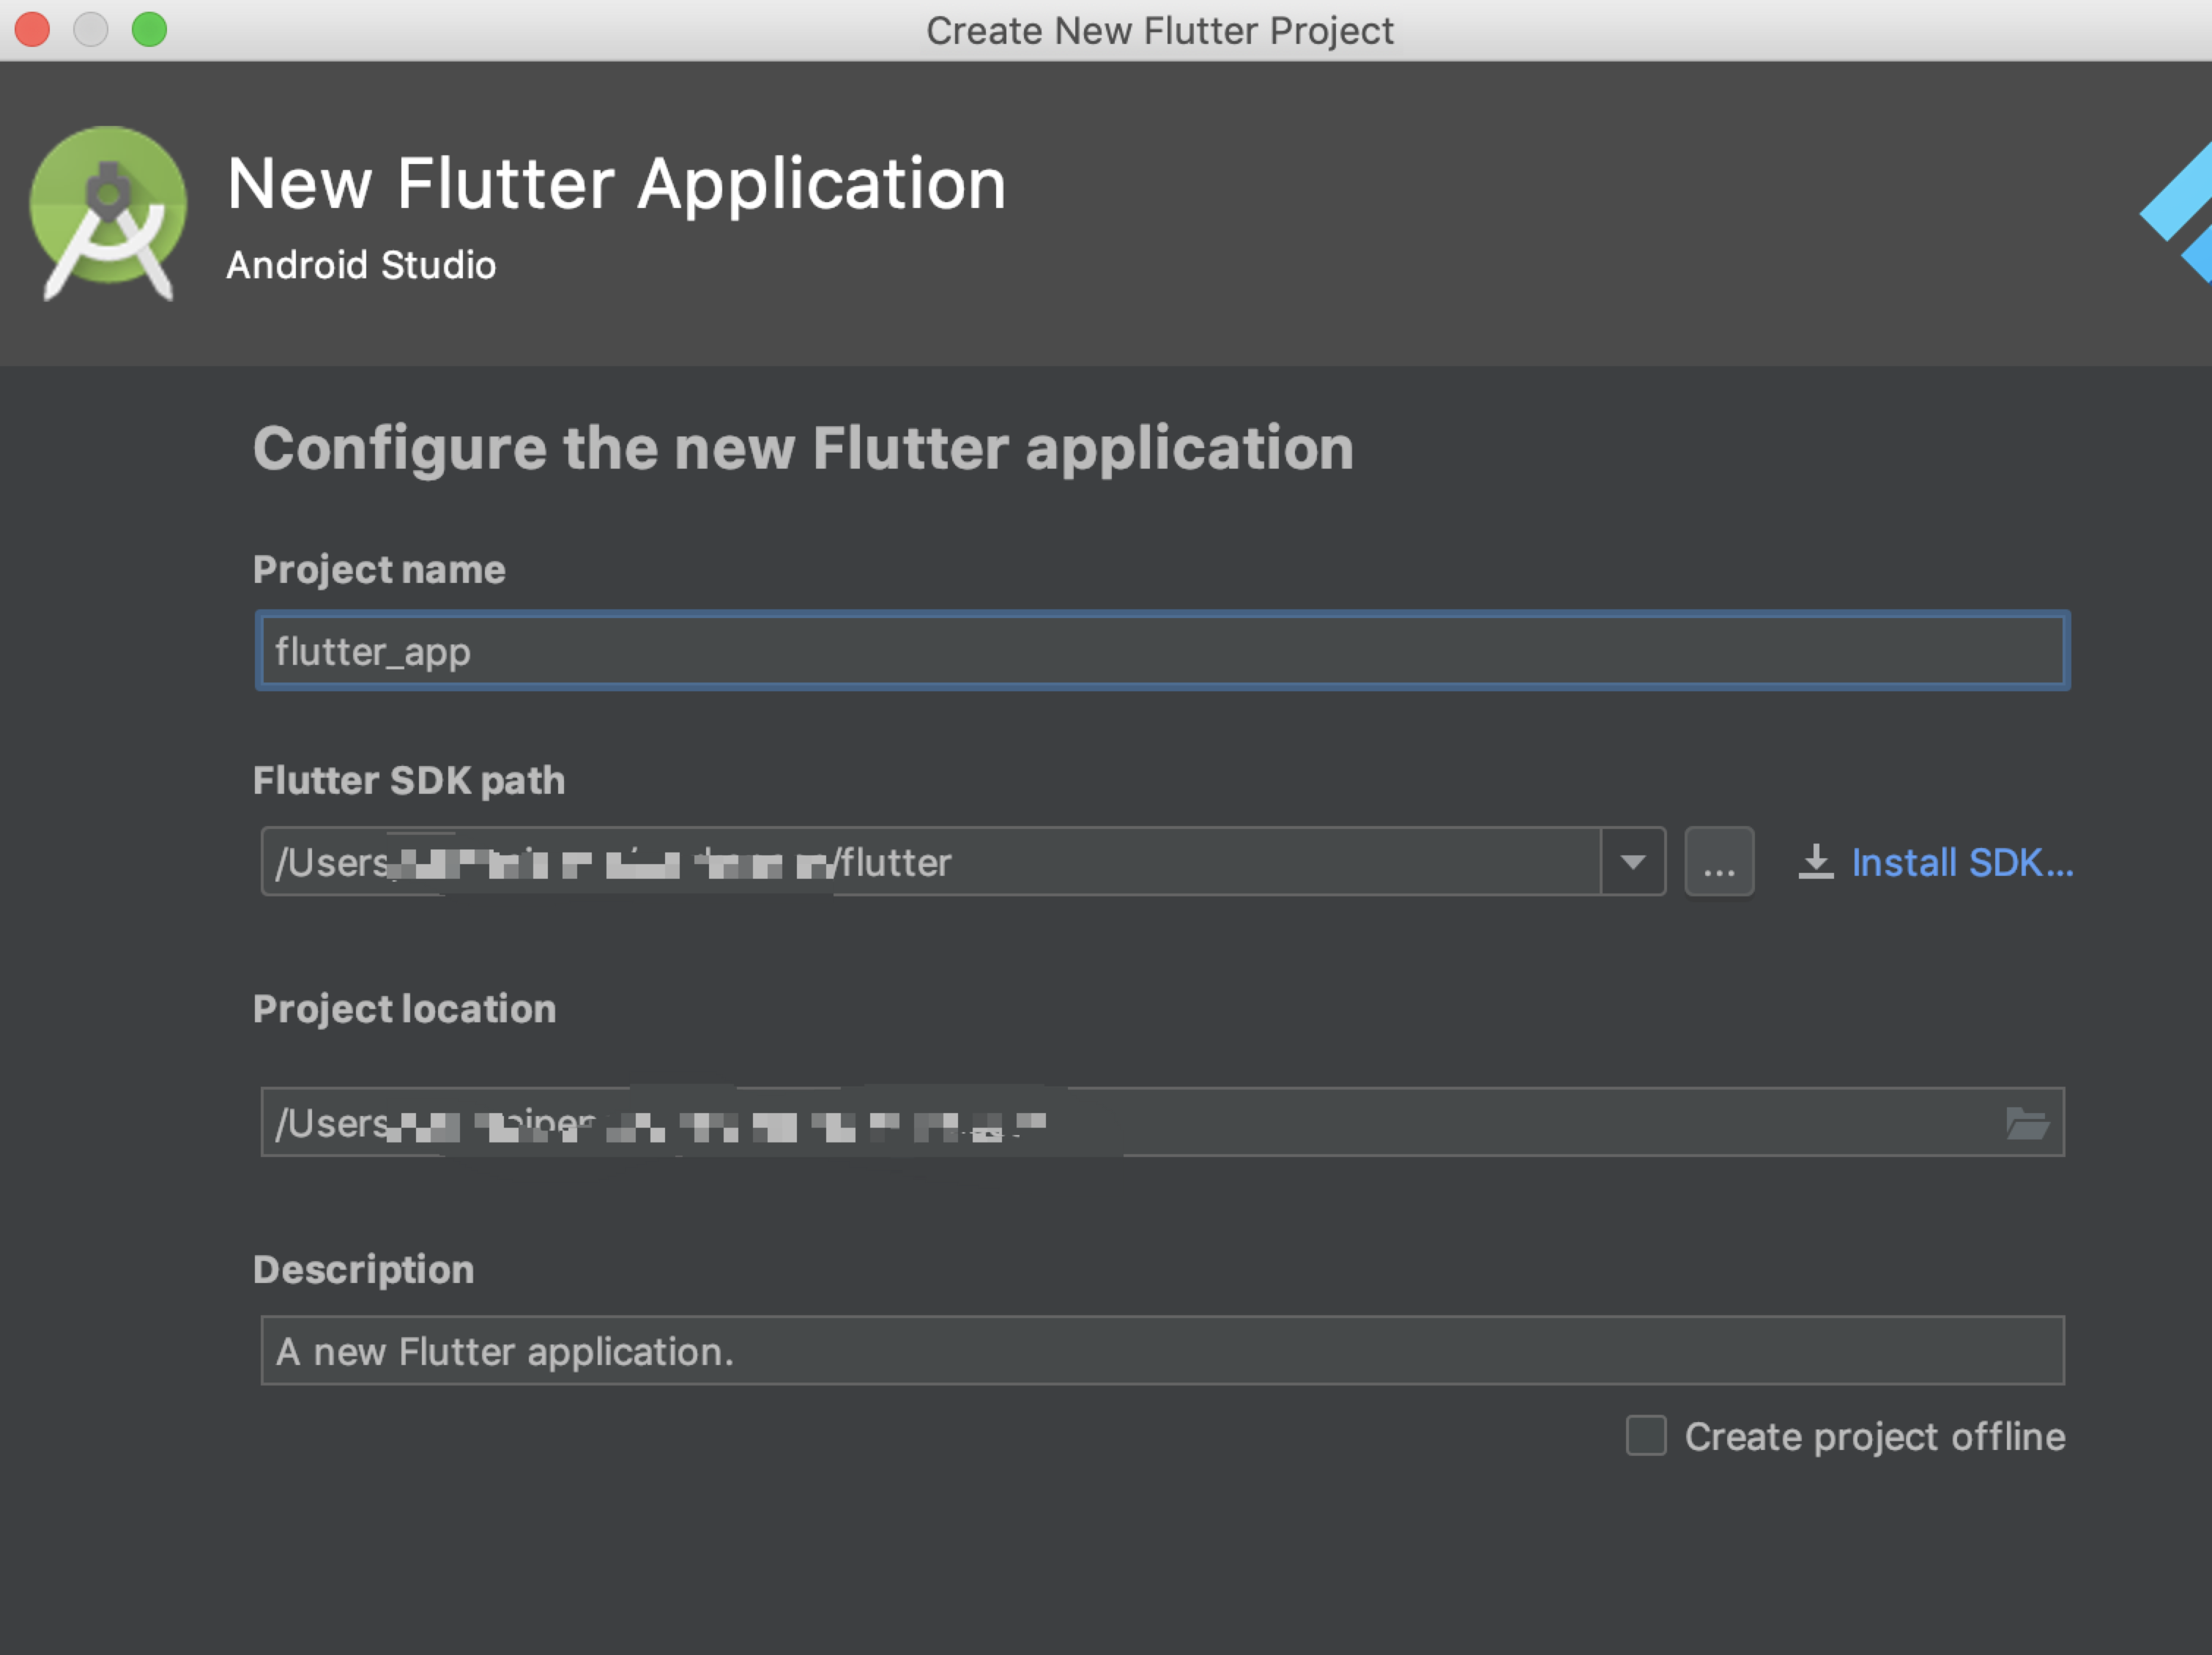Image resolution: width=2212 pixels, height=1655 pixels.
Task: Click the 'Flutter SDK path' label
Action: click(408, 781)
